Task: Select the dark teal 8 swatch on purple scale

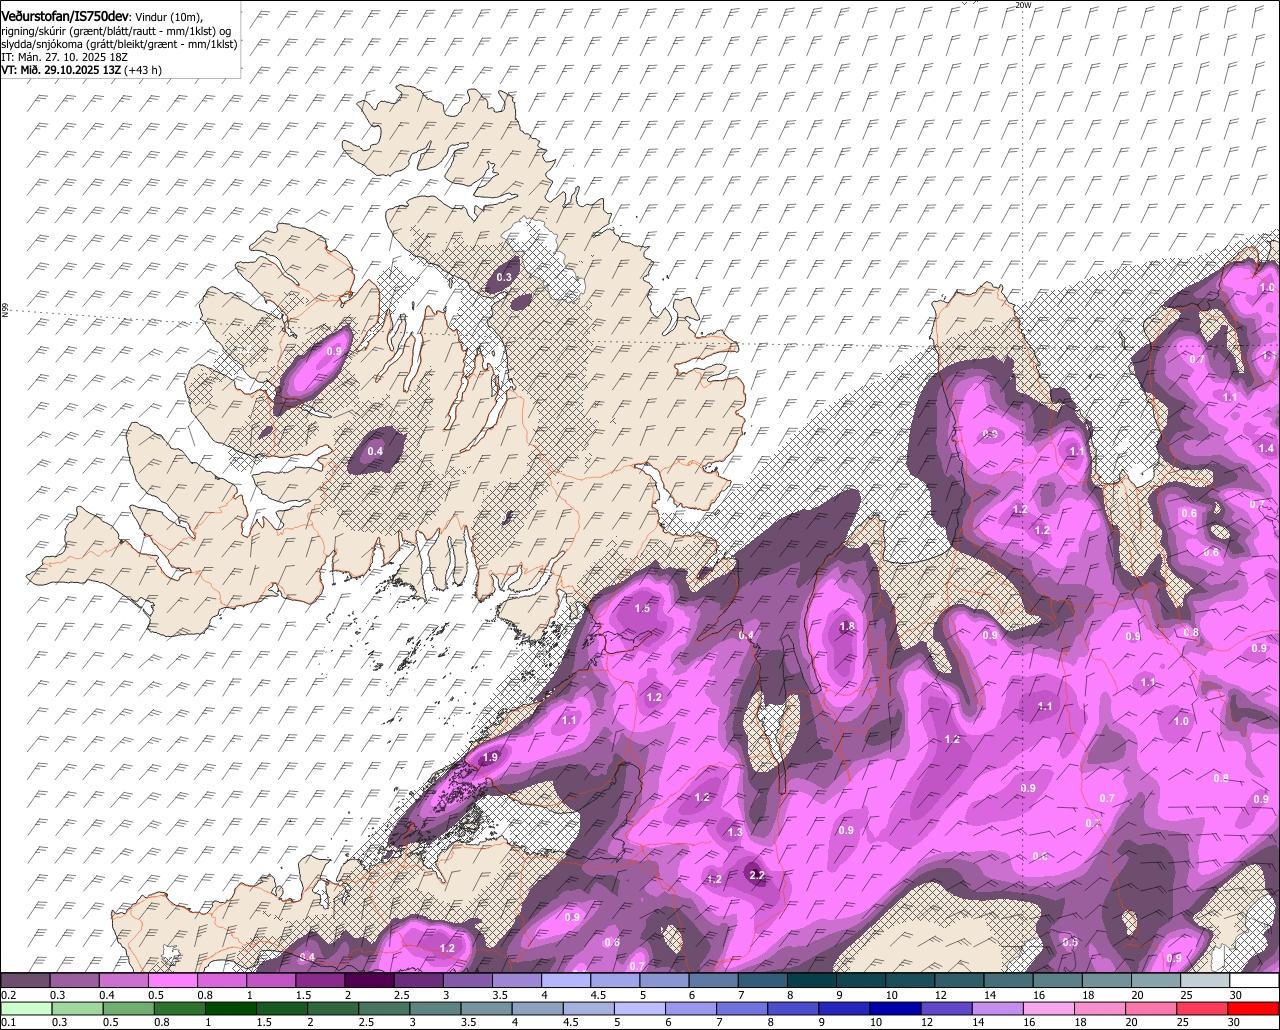Action: pos(811,981)
